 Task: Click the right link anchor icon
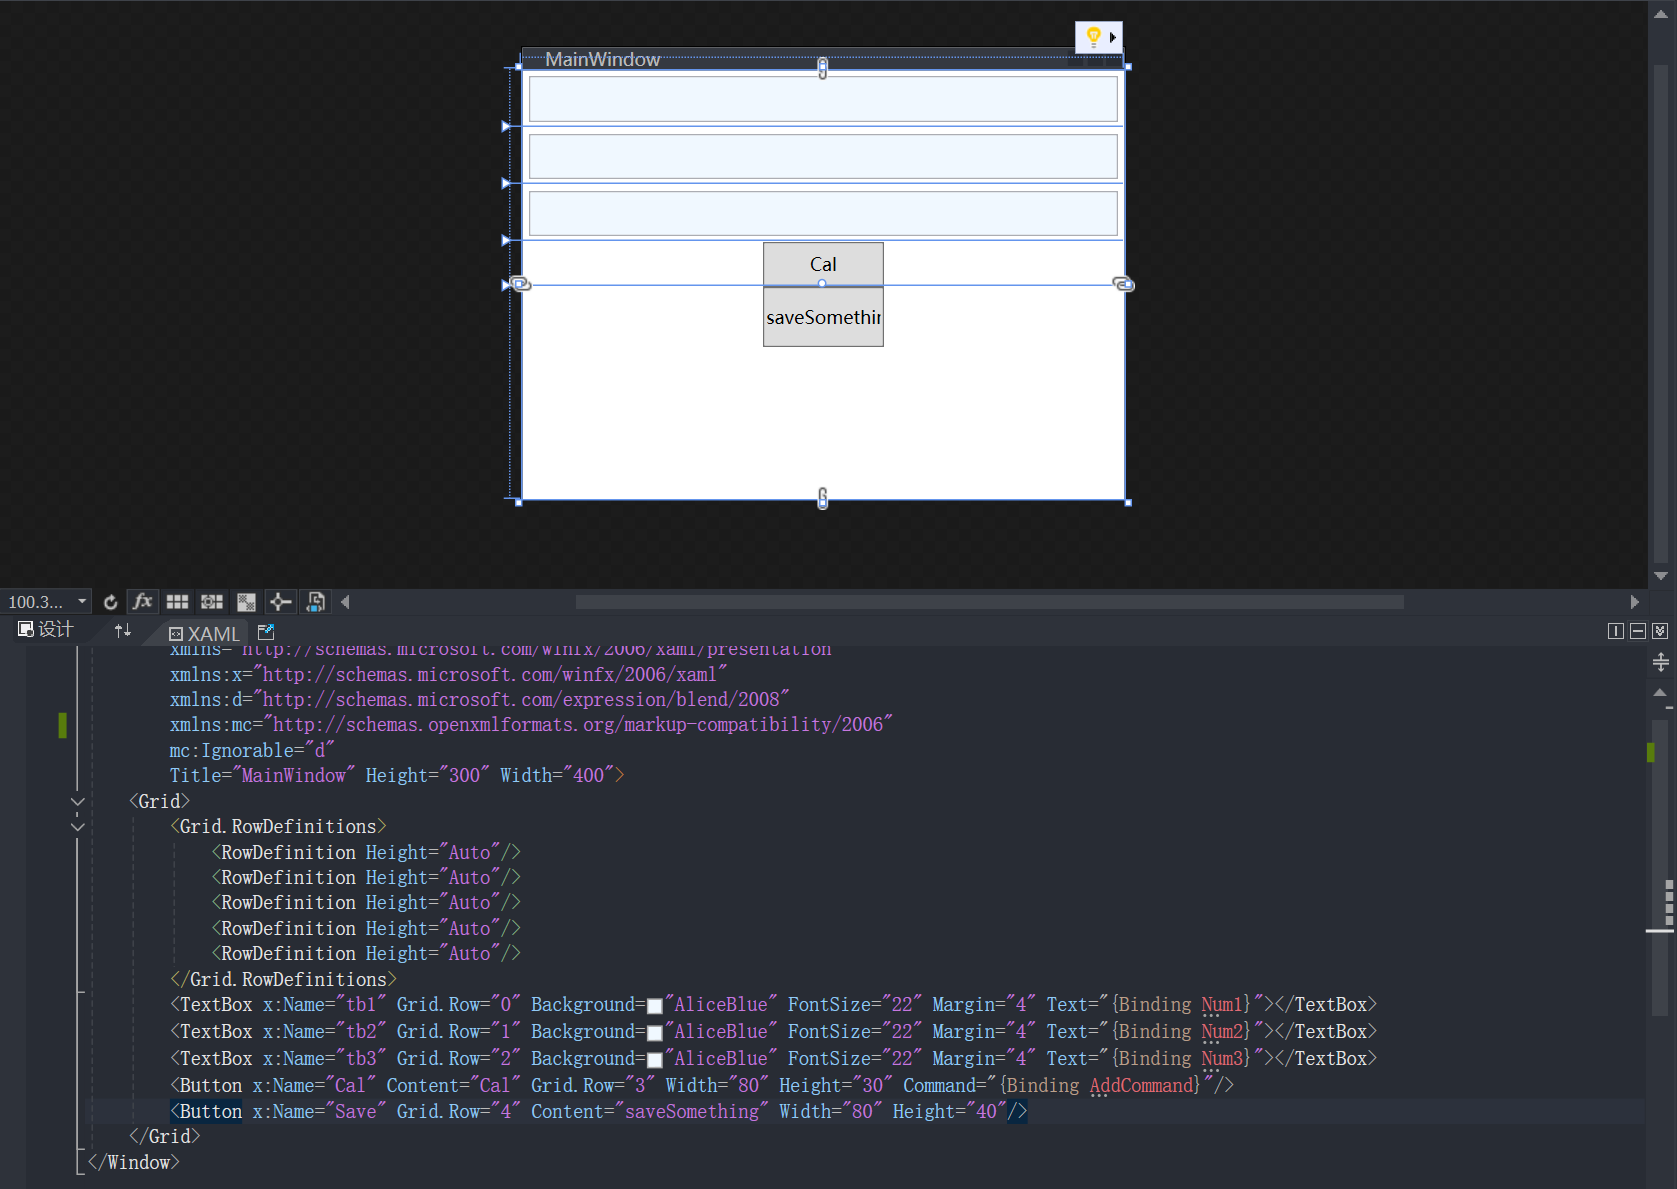(x=1123, y=284)
